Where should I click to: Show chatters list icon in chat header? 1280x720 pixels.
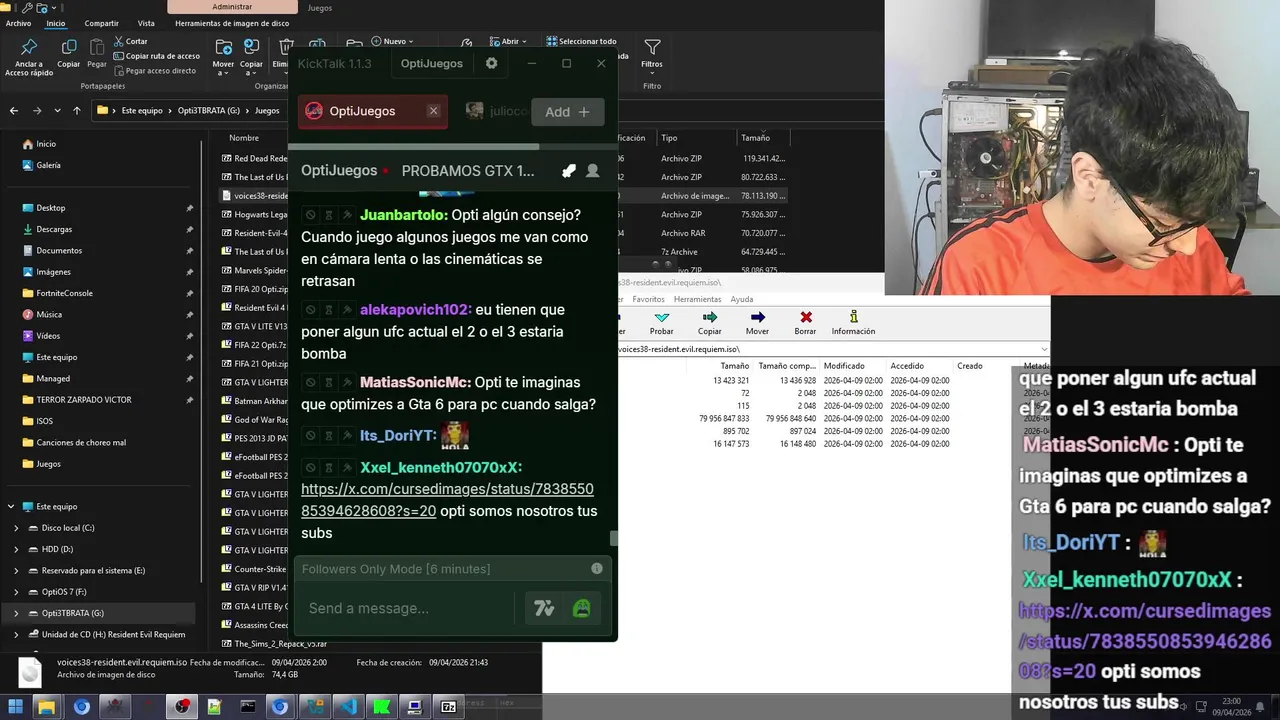[x=592, y=171]
